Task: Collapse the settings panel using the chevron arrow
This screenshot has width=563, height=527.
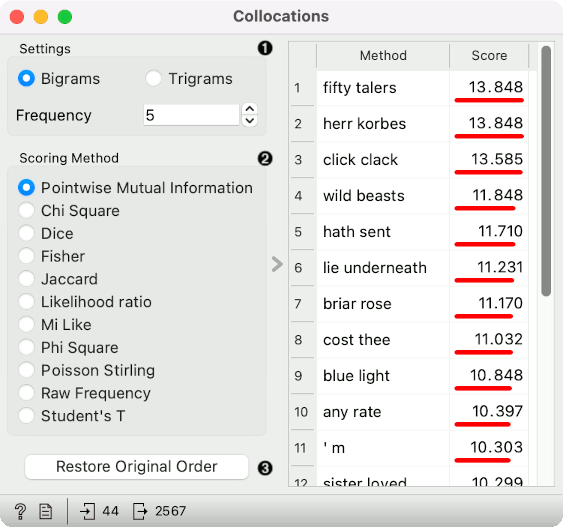Action: click(x=277, y=264)
